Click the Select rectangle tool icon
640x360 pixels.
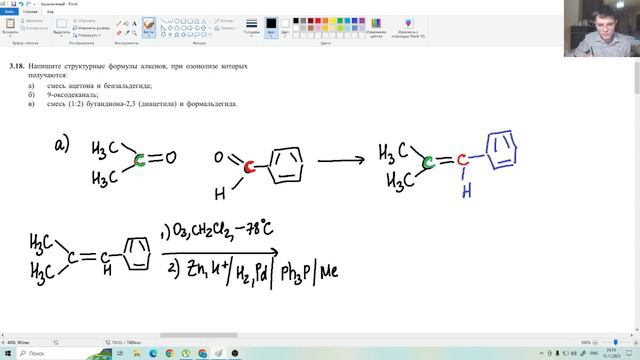(x=61, y=23)
